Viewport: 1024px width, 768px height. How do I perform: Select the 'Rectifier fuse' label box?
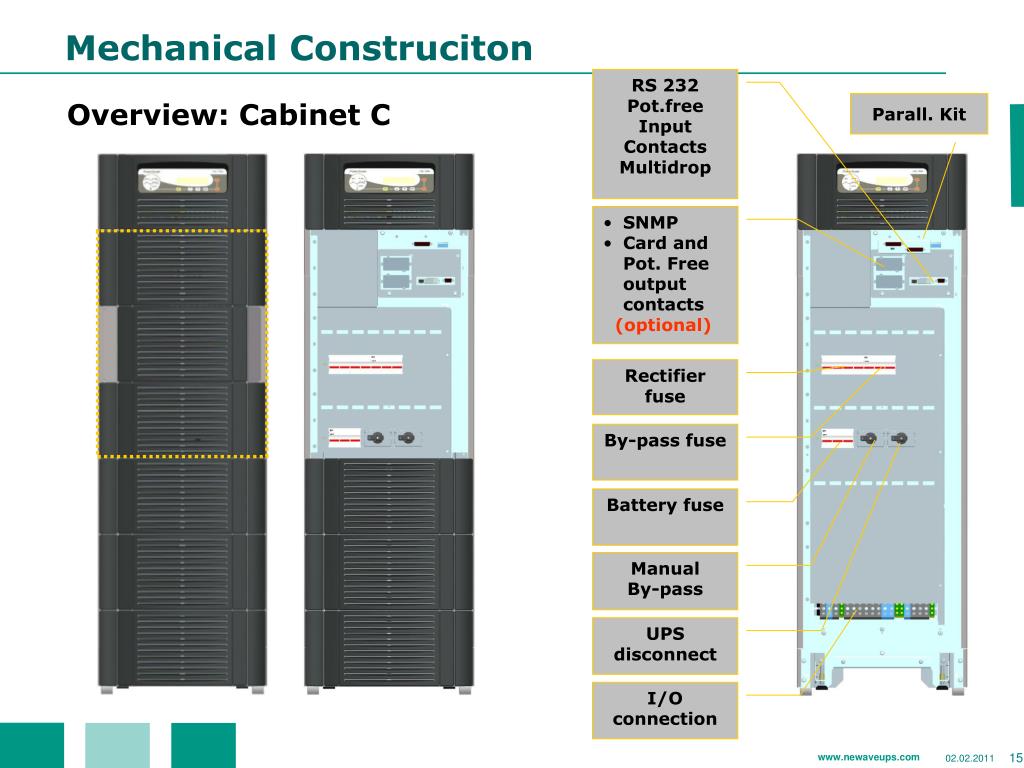pyautogui.click(x=665, y=387)
